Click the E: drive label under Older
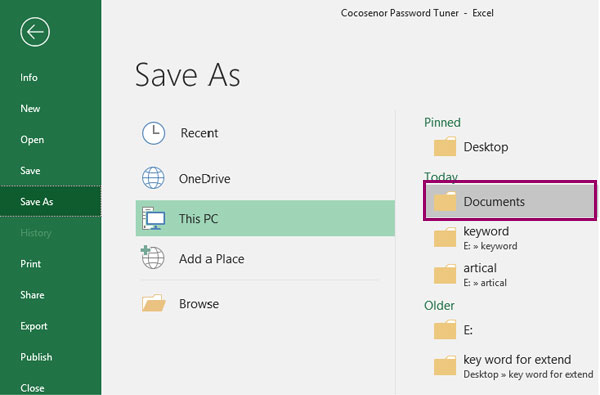The height and width of the screenshot is (395, 600). coord(468,330)
